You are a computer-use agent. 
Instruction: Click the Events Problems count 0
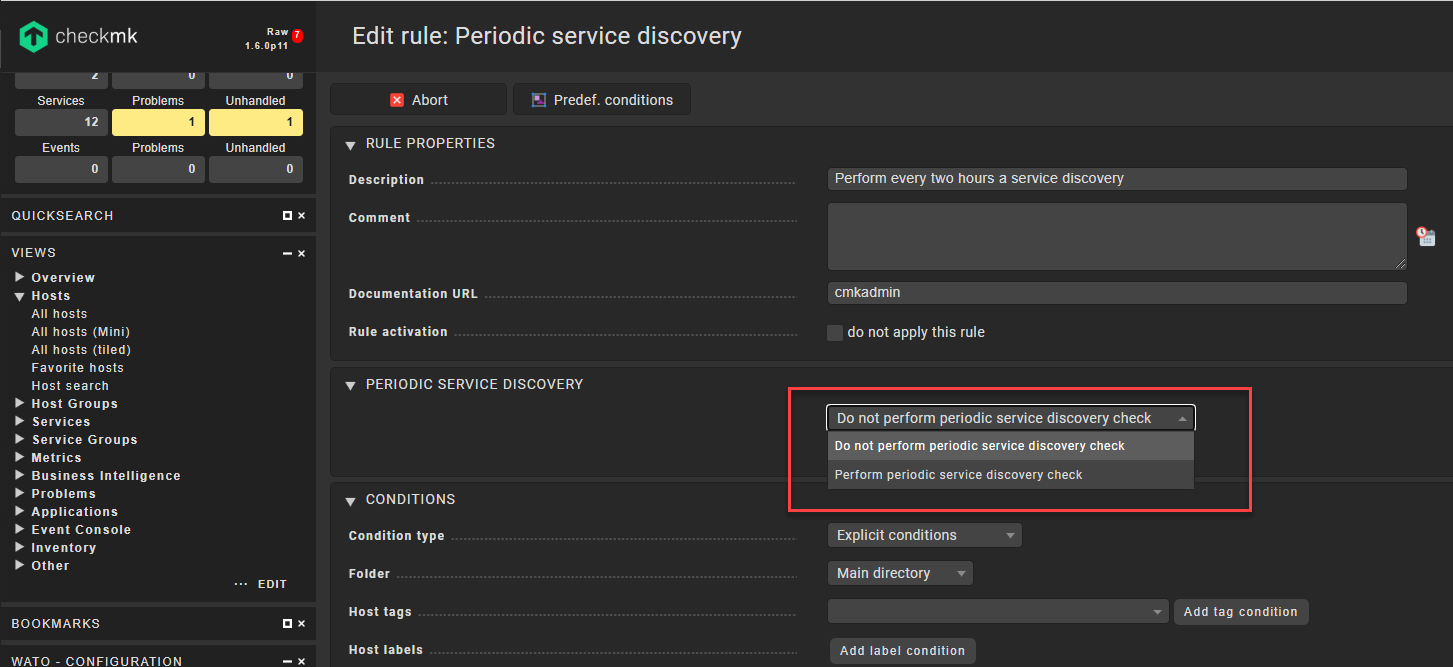point(158,169)
